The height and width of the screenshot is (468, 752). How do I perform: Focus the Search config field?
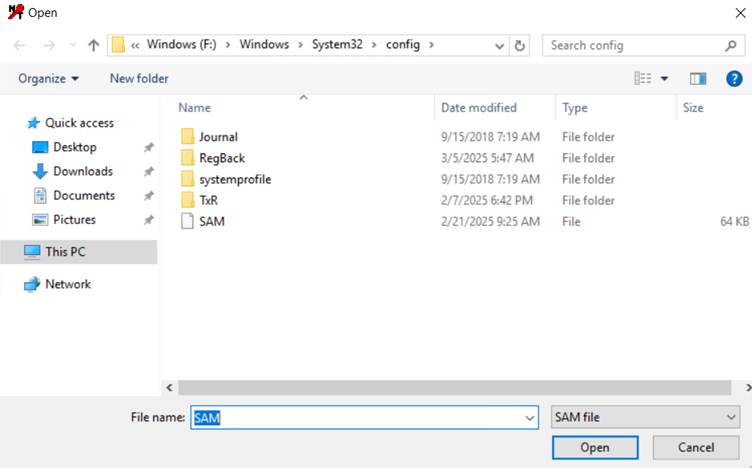click(x=644, y=46)
